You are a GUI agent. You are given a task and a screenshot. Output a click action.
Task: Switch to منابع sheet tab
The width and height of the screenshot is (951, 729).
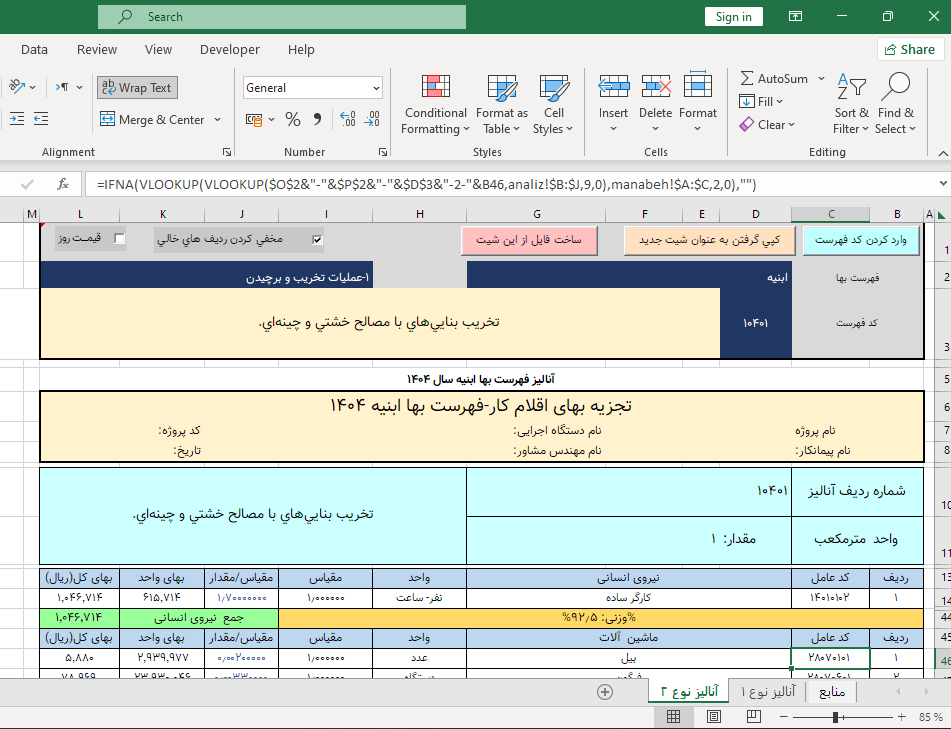click(832, 691)
